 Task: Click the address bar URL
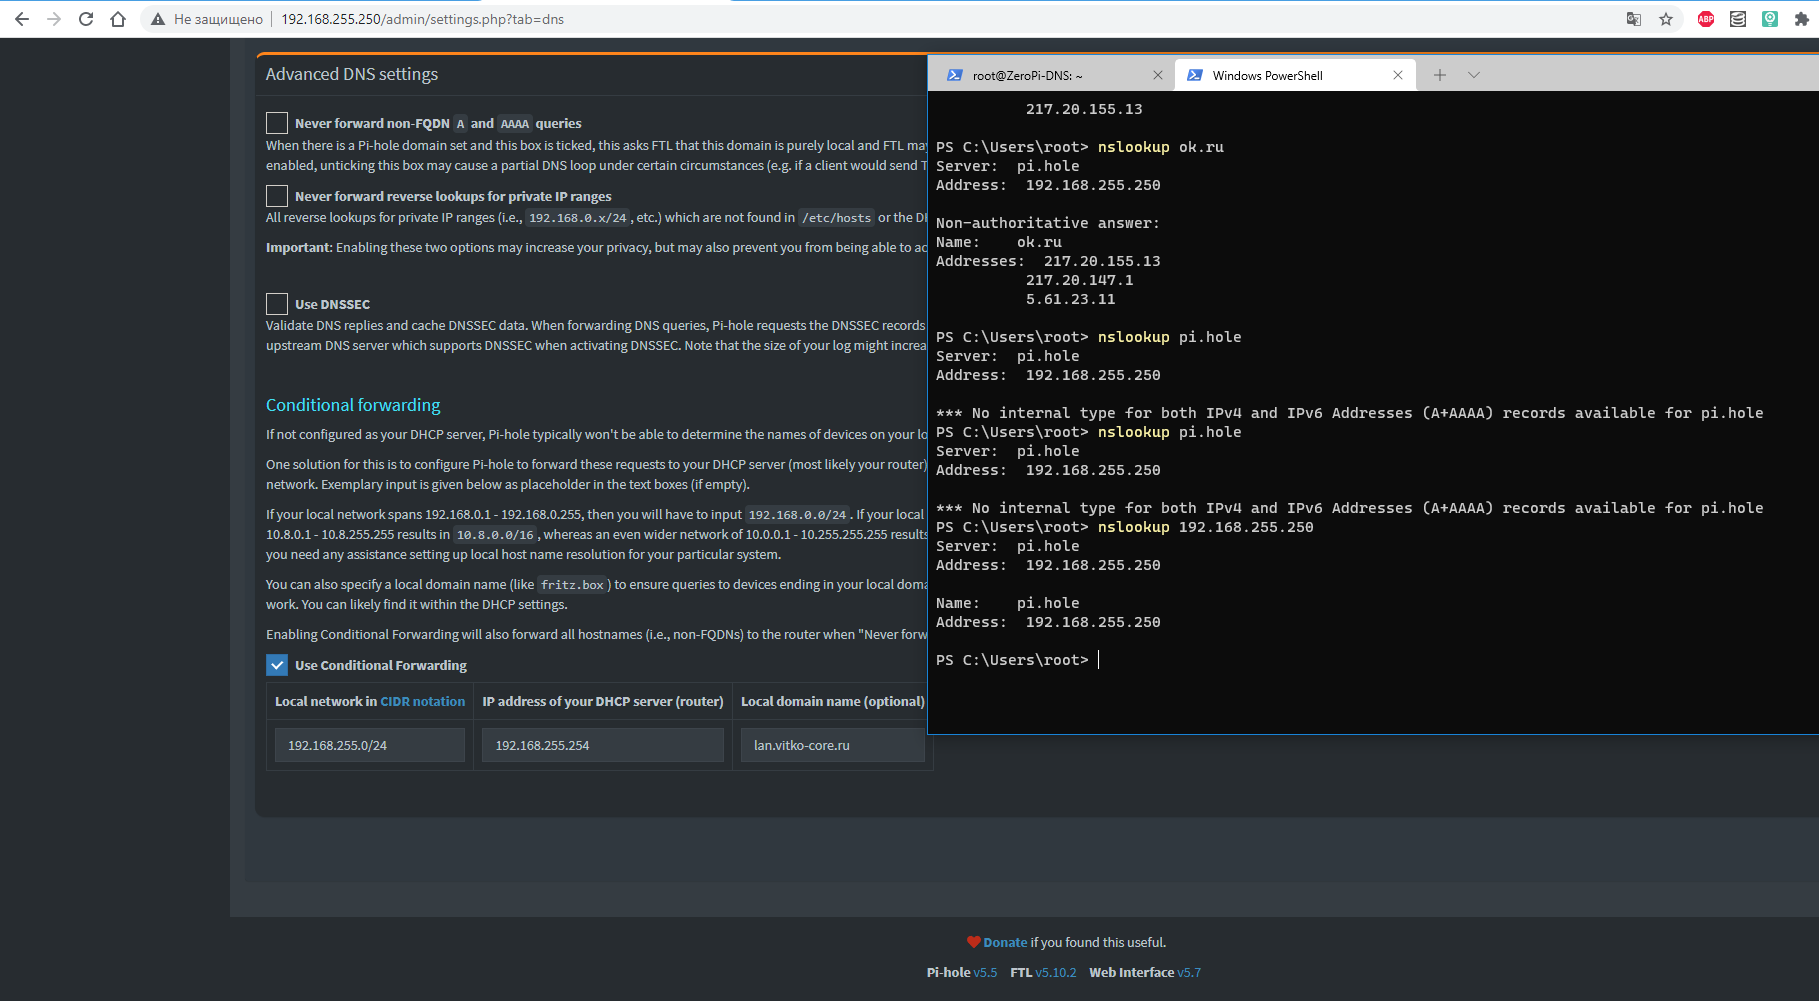(x=422, y=19)
